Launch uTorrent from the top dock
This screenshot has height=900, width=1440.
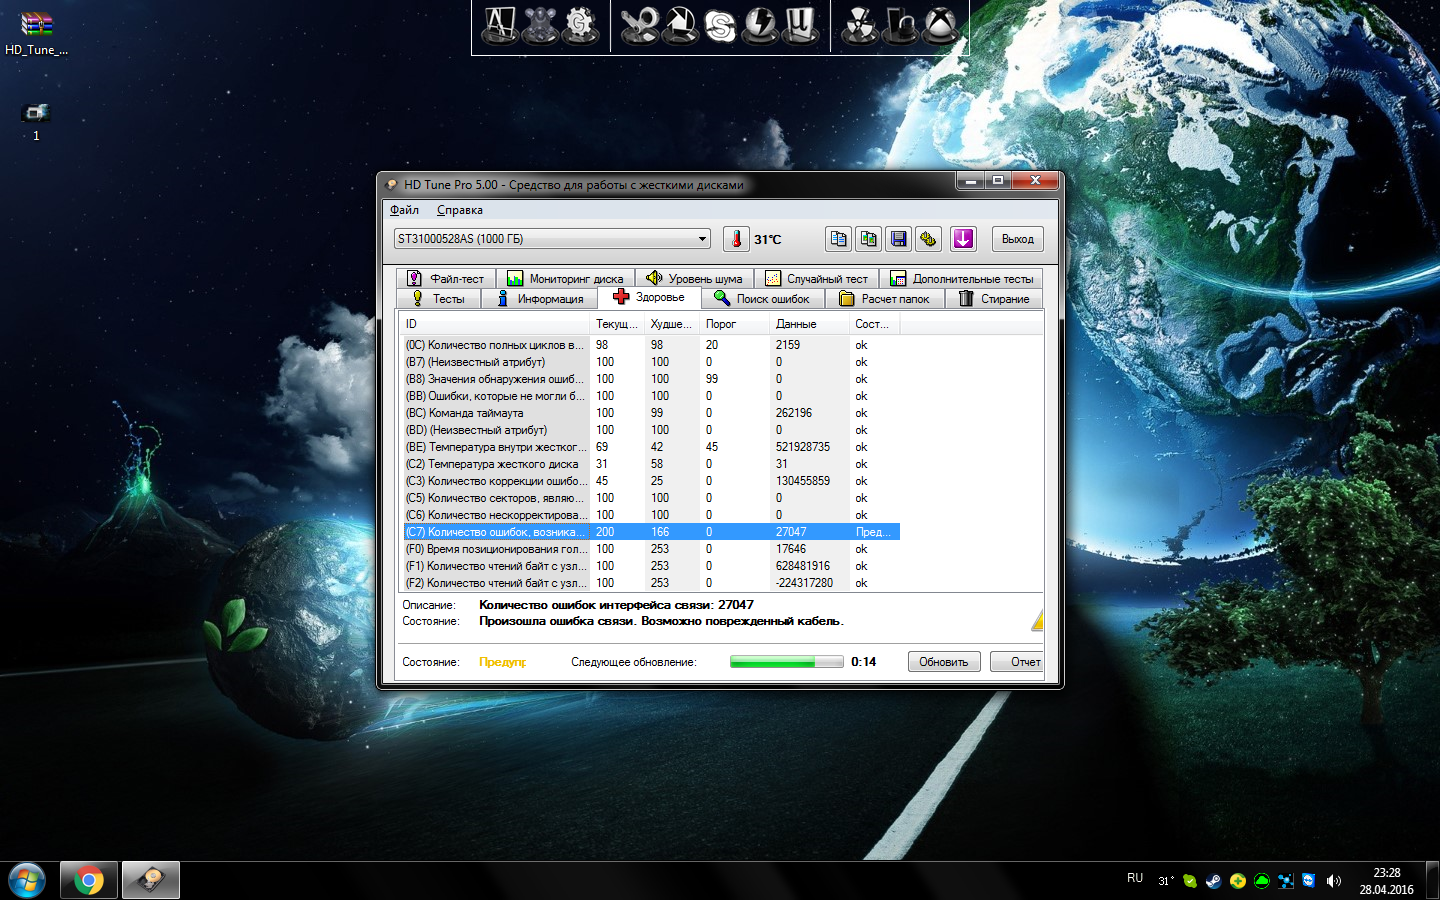point(800,25)
